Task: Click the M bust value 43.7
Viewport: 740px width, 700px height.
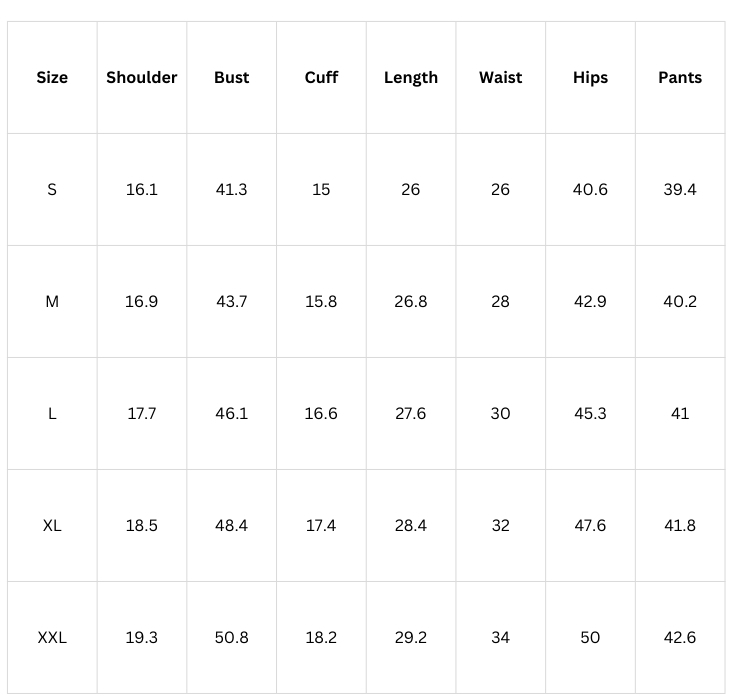Action: [x=231, y=301]
